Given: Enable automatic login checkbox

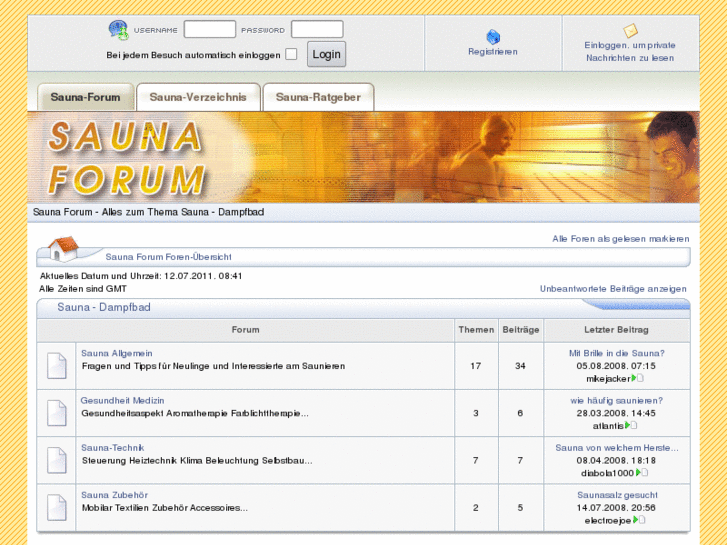Looking at the screenshot, I should click(291, 55).
